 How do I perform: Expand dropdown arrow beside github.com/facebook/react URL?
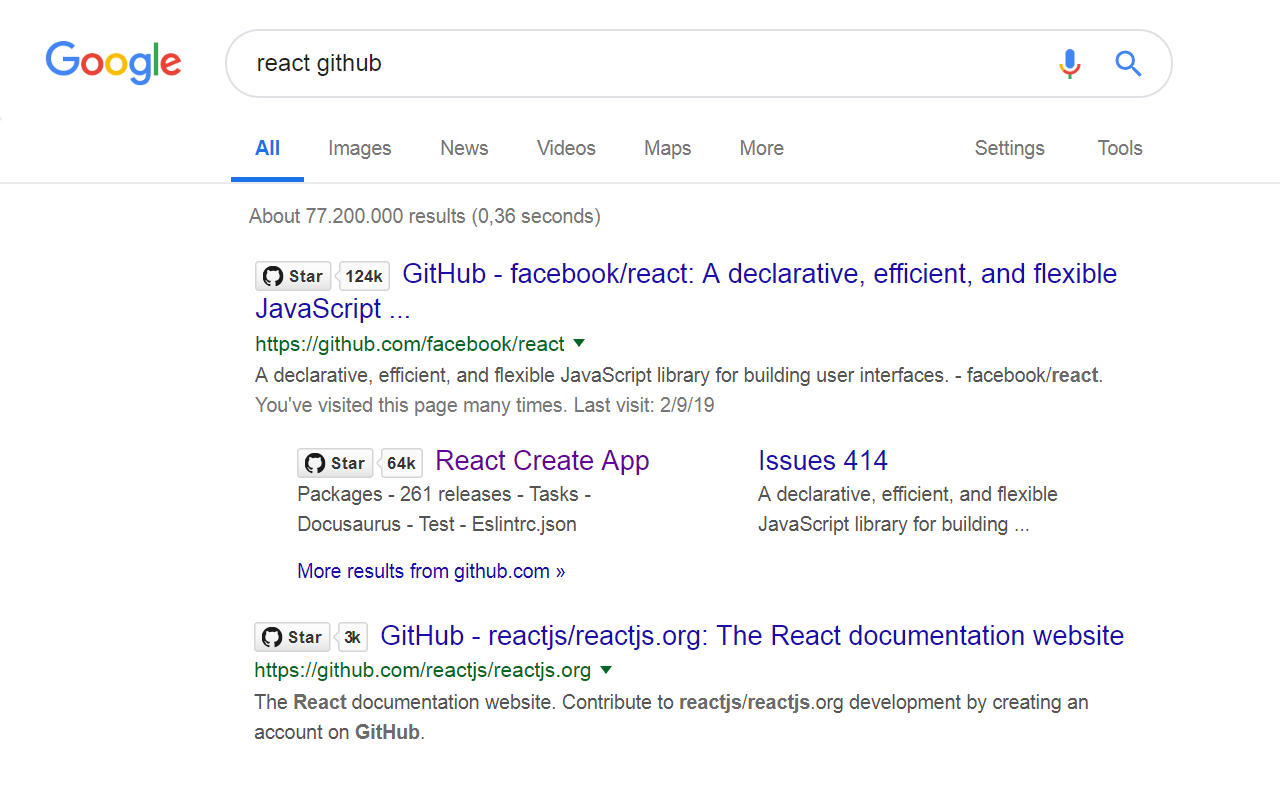pos(578,344)
